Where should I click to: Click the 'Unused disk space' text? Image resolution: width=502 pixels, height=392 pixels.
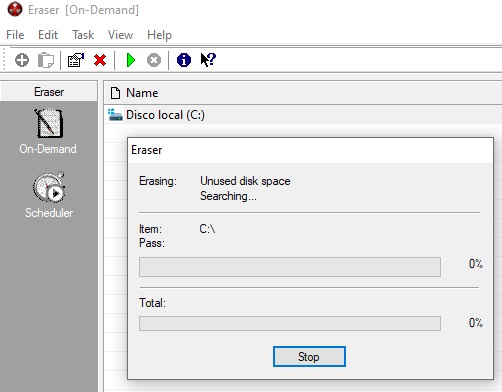click(x=245, y=181)
